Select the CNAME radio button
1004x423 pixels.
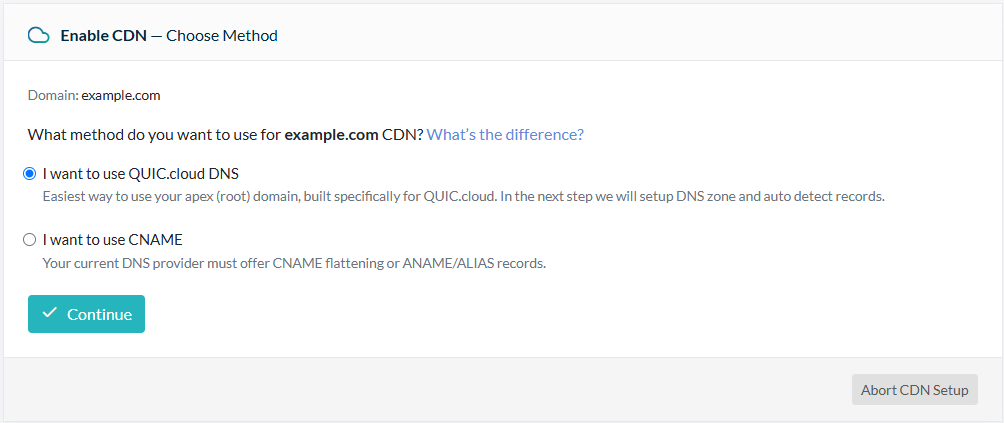pyautogui.click(x=29, y=240)
